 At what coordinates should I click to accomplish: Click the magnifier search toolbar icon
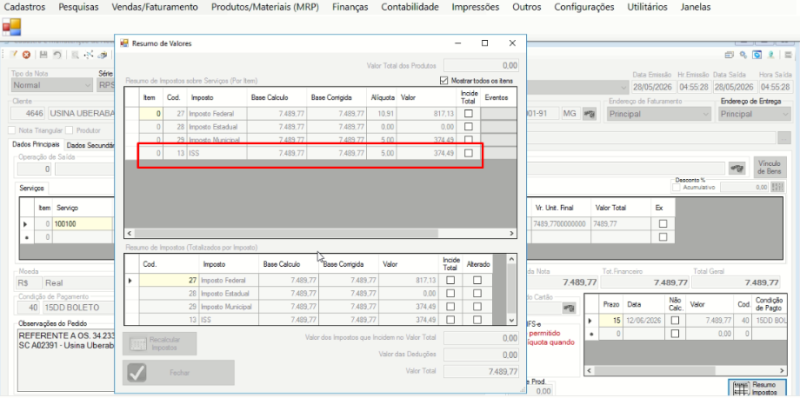pos(75,55)
